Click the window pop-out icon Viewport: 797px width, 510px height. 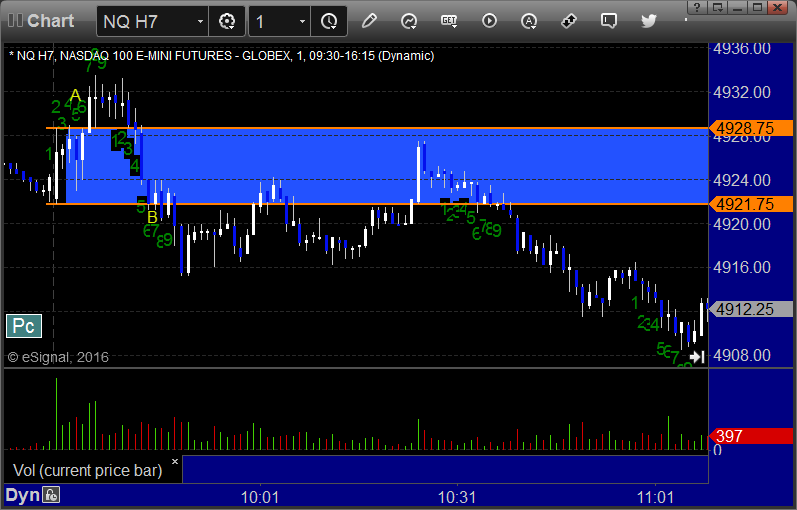[717, 8]
